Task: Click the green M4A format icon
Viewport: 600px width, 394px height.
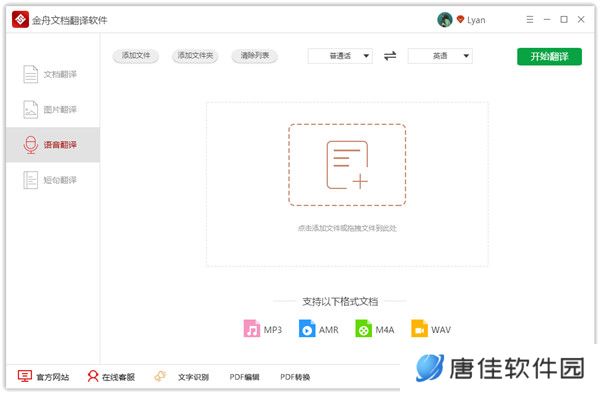Action: click(363, 329)
